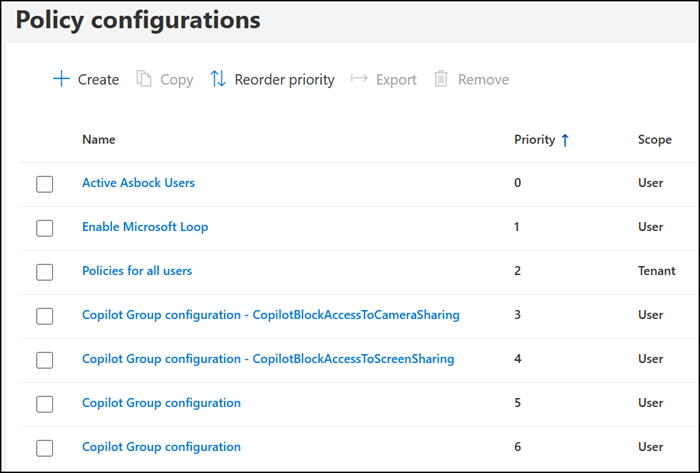Screen dimensions: 700x473
Task: Open the Active Asbock Users policy
Action: pos(138,183)
